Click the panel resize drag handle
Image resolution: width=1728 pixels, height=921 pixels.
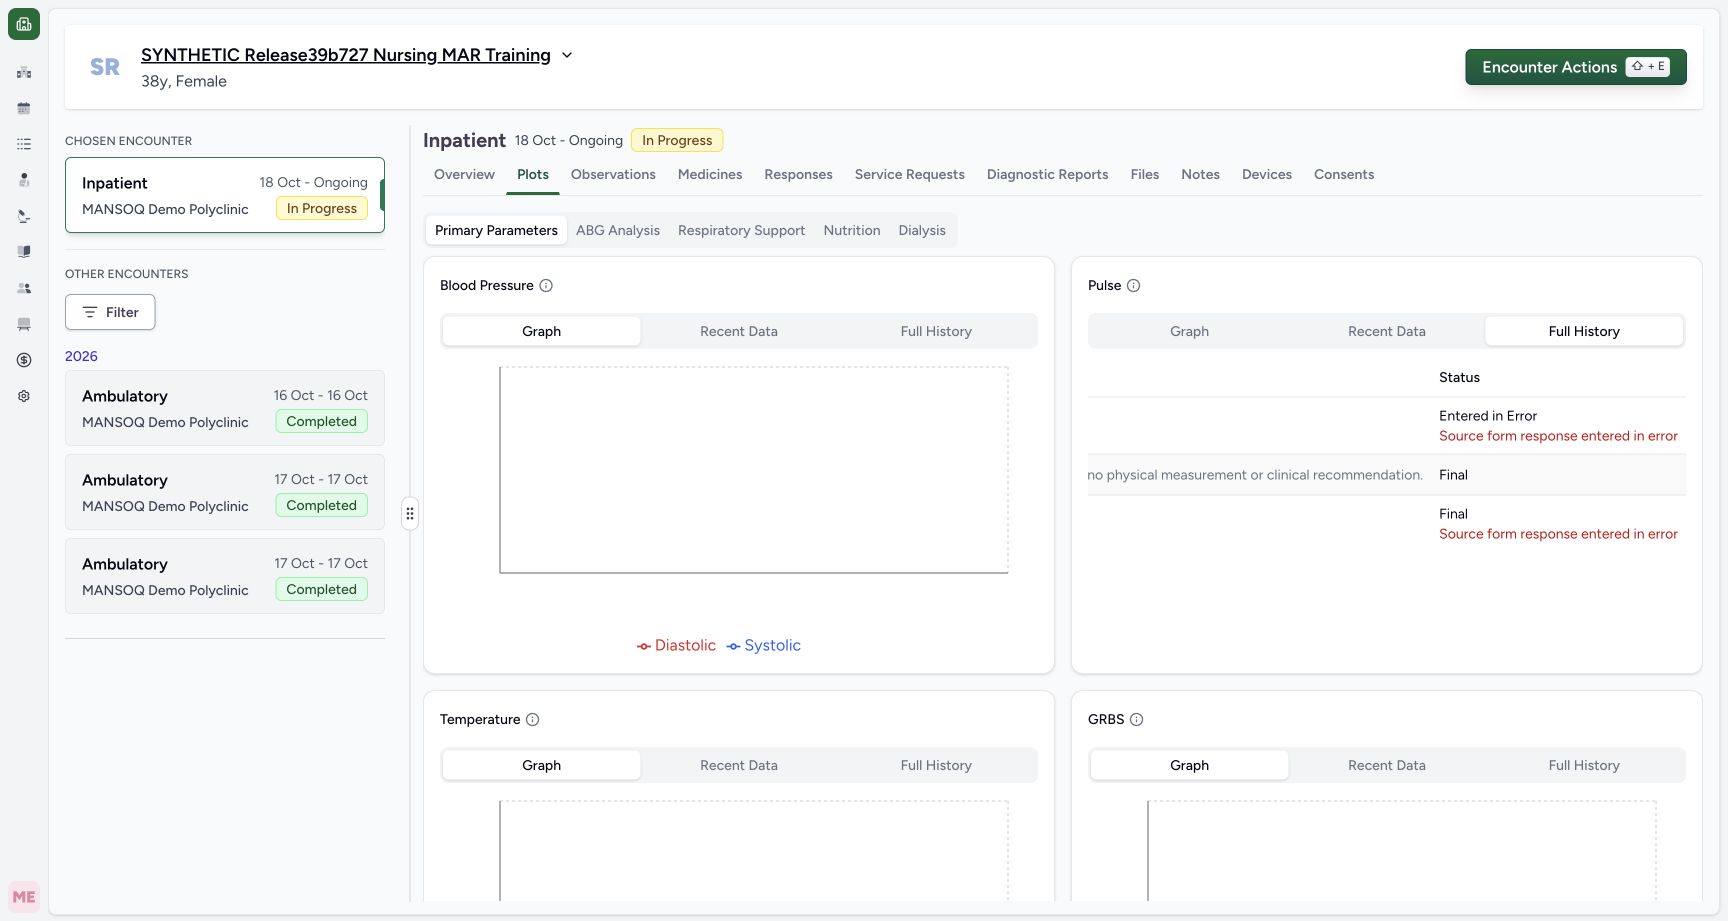pyautogui.click(x=410, y=514)
